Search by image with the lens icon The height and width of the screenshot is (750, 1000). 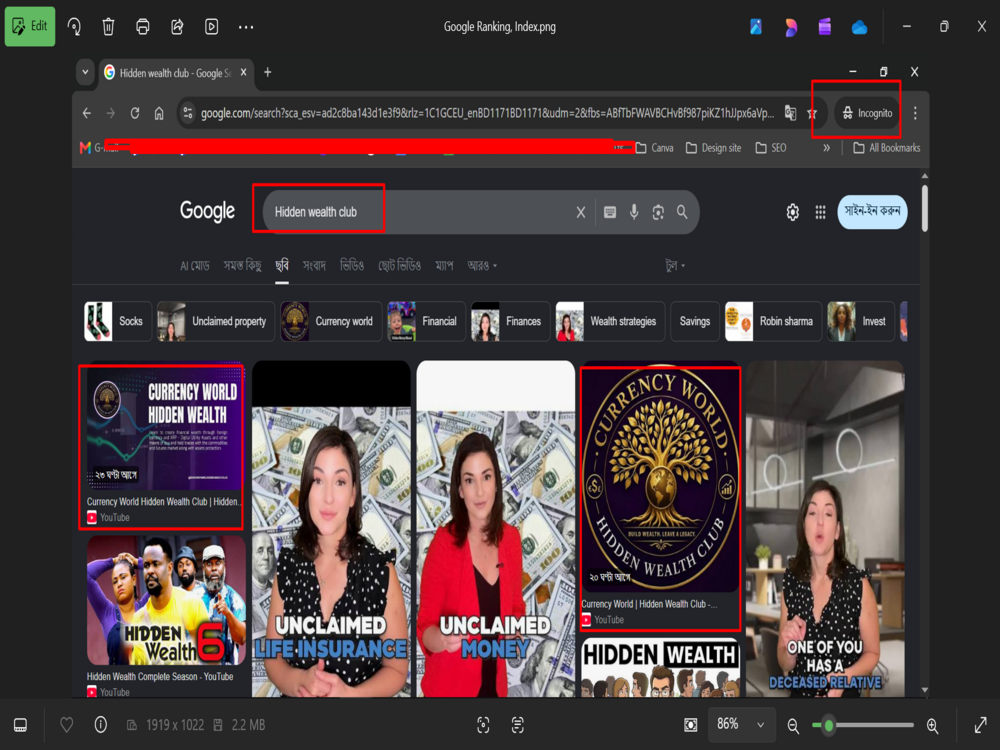[658, 212]
